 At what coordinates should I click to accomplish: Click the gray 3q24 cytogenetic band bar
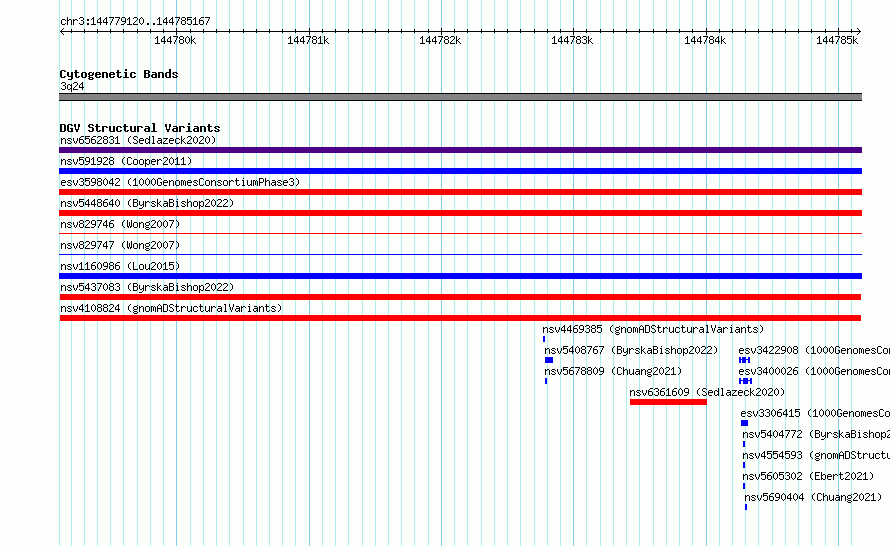click(460, 97)
